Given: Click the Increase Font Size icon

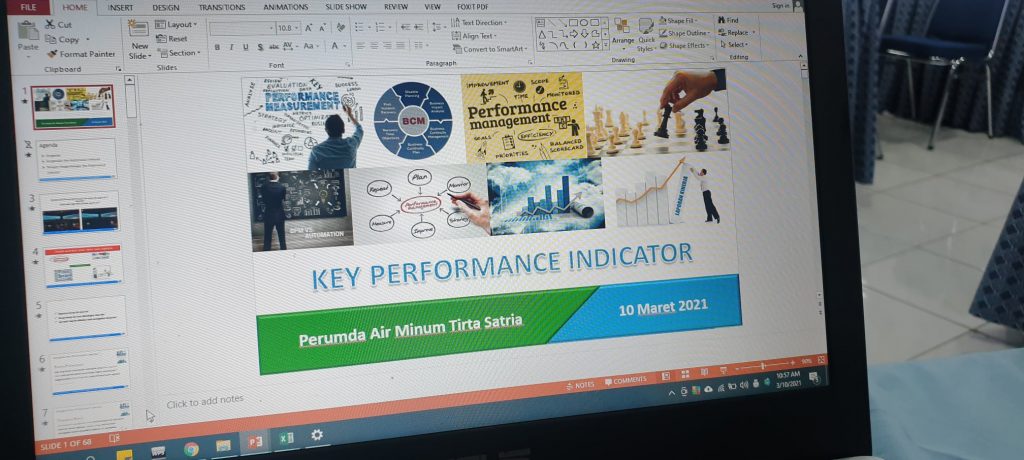Looking at the screenshot, I should tap(310, 27).
